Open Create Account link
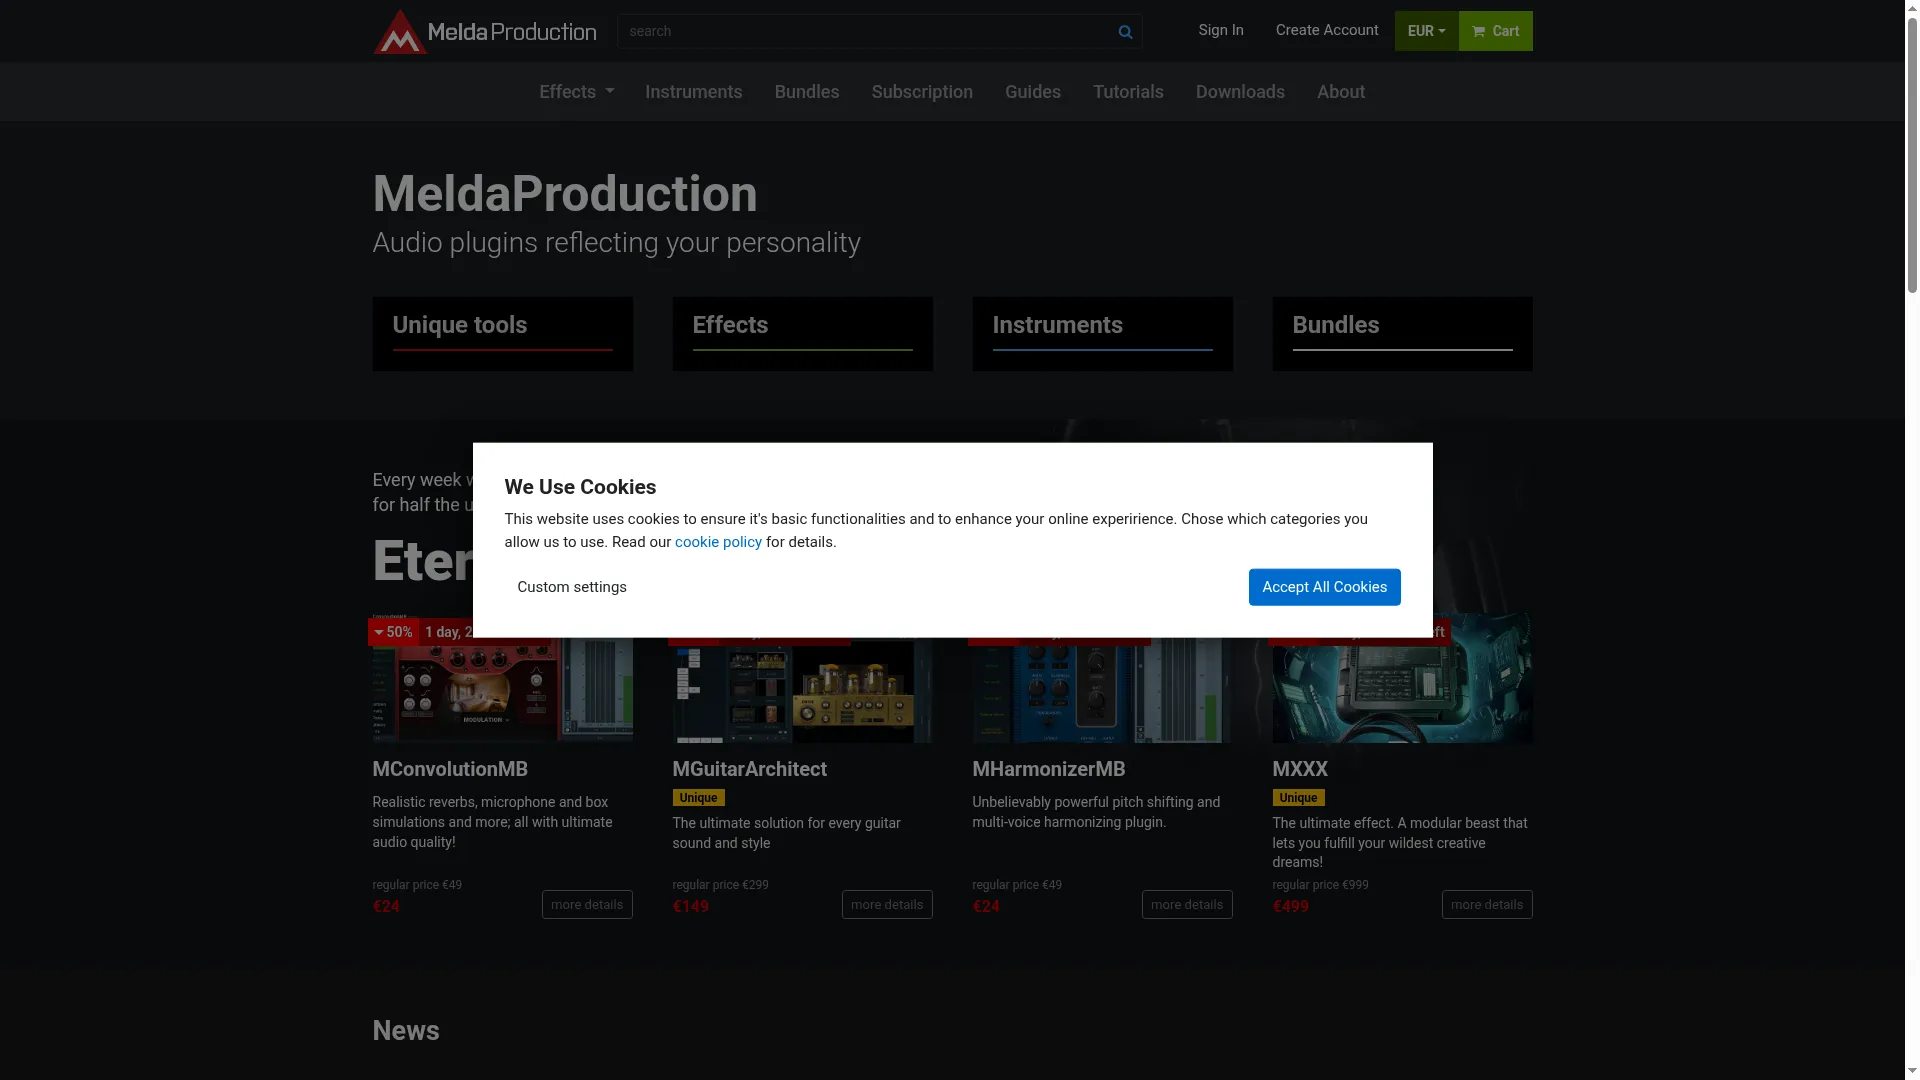 (1326, 30)
